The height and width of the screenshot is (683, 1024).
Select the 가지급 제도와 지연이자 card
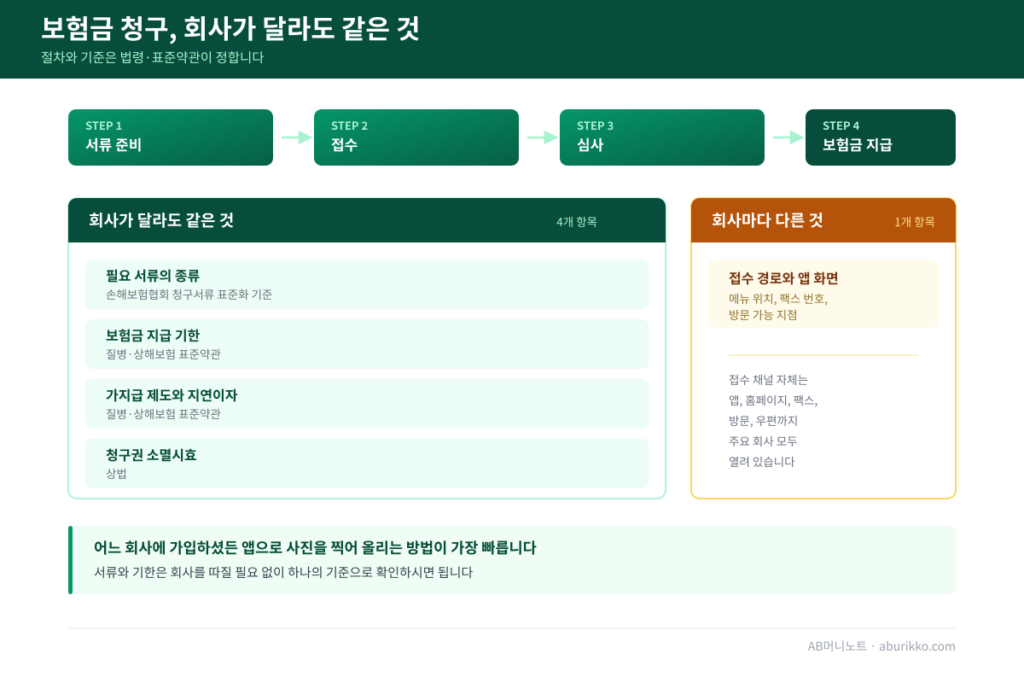[366, 404]
